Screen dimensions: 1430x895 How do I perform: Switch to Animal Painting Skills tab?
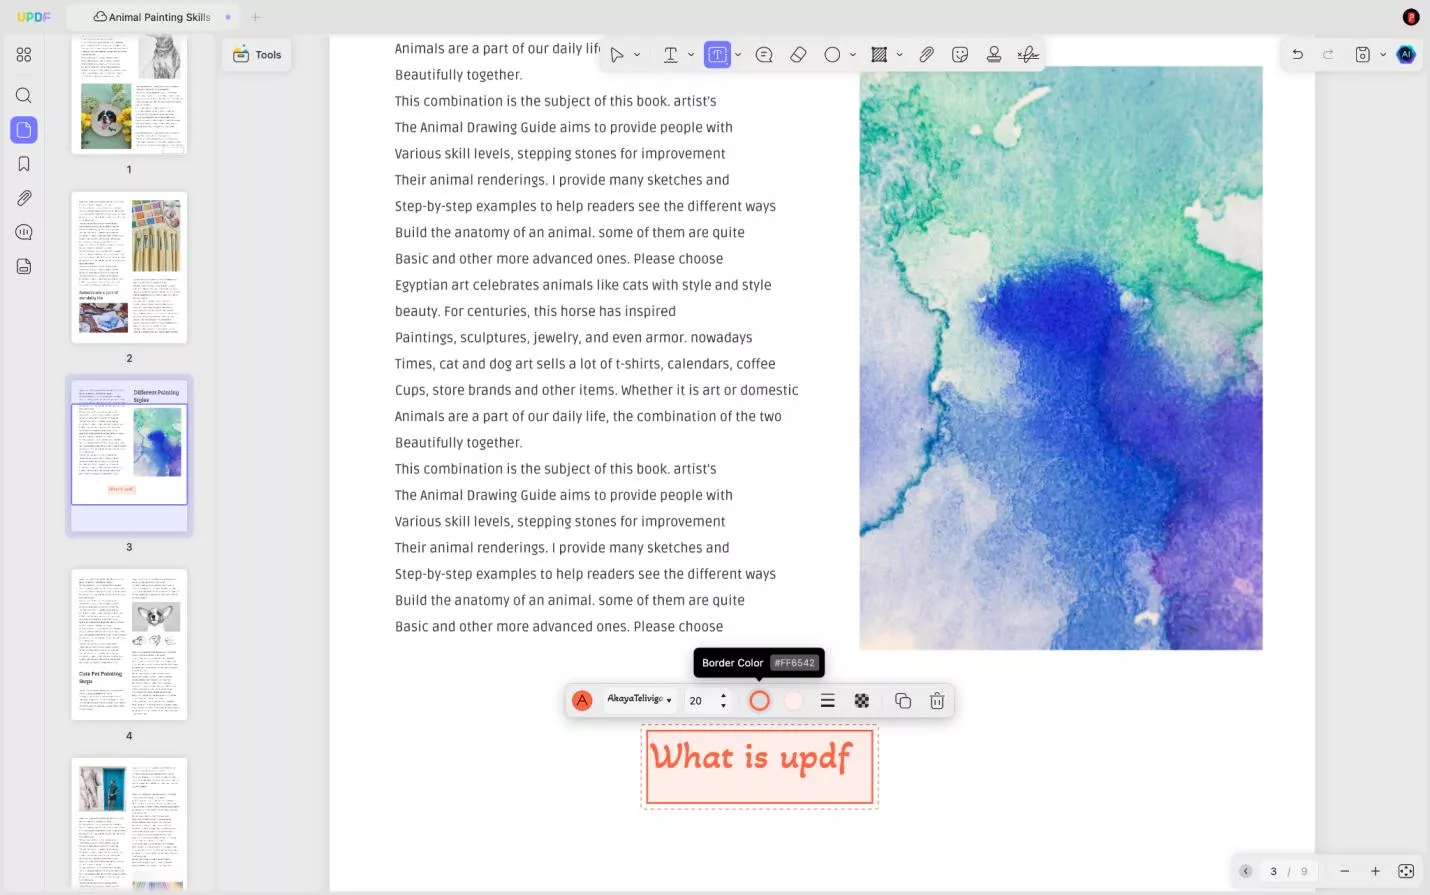[152, 17]
